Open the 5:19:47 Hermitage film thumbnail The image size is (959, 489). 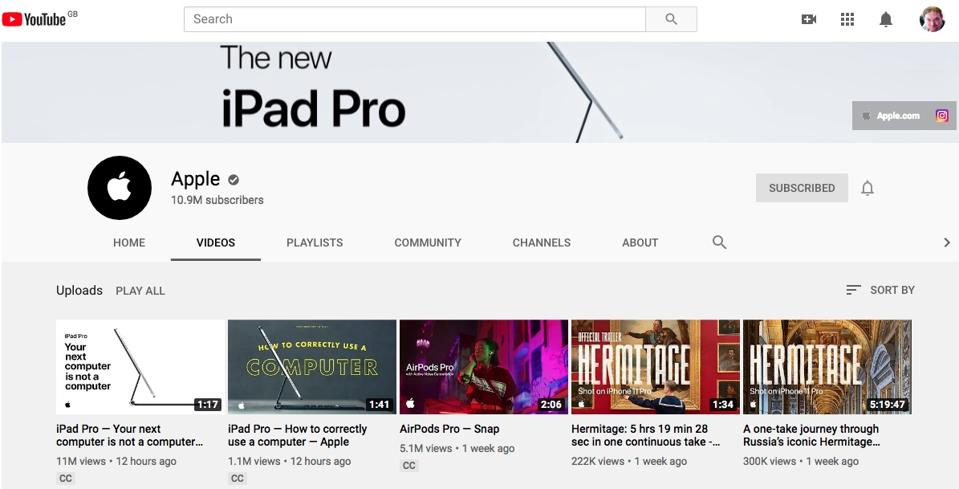[828, 367]
